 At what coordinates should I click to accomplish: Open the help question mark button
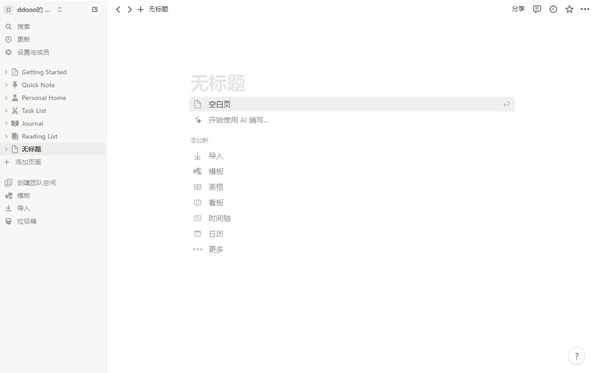(577, 356)
